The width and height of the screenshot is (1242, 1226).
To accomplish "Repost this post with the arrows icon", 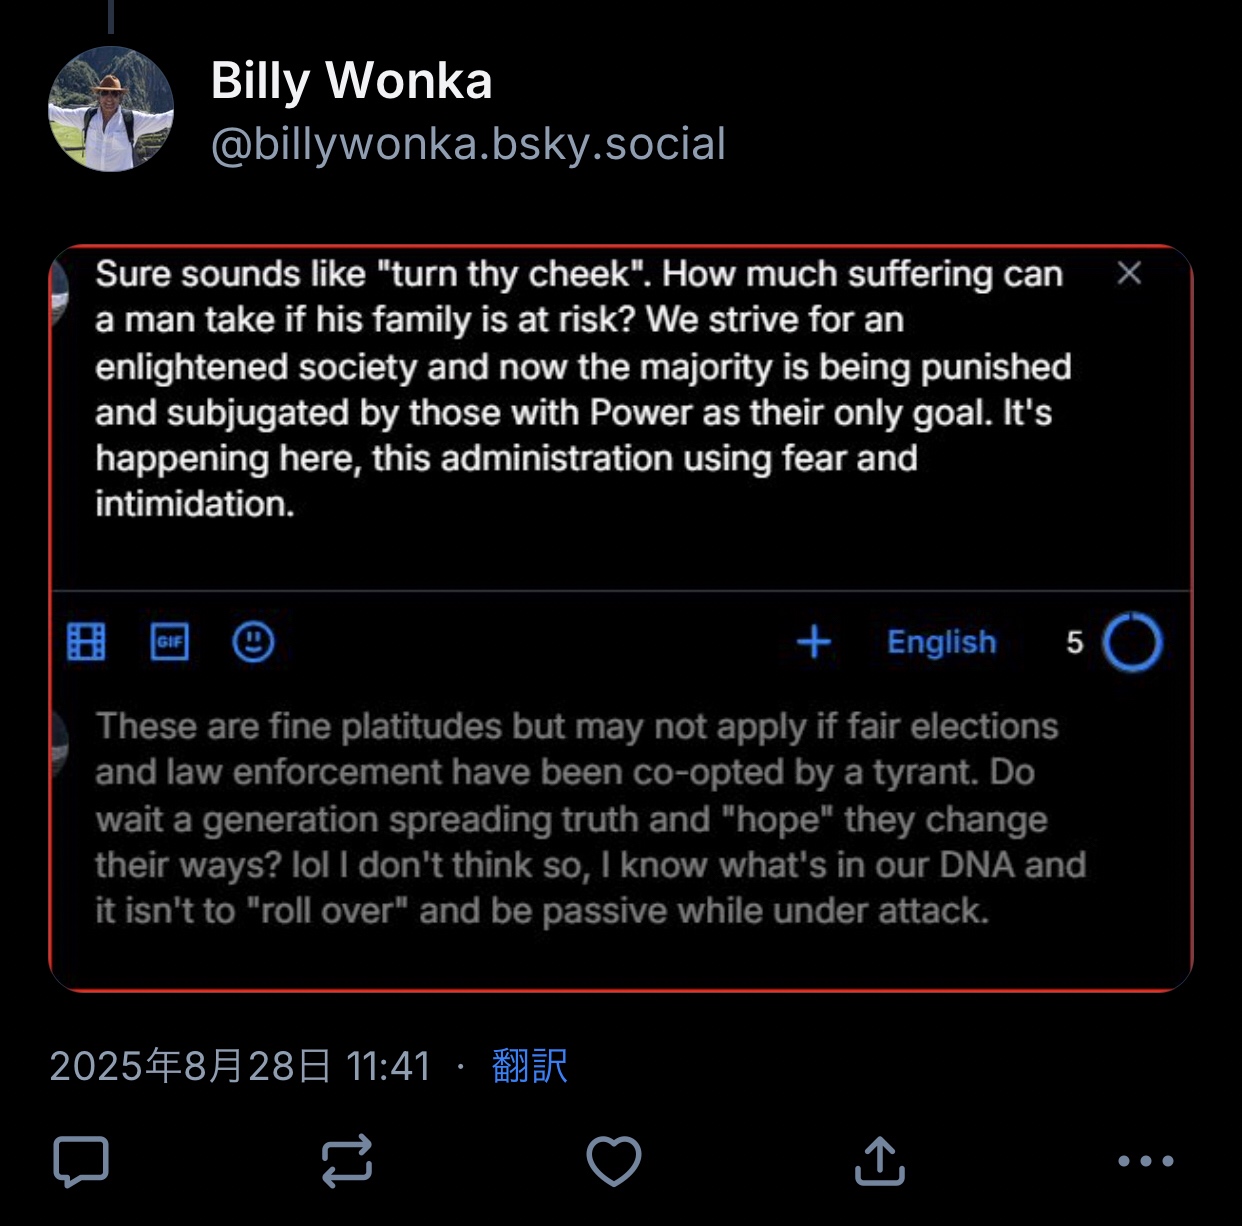I will (x=347, y=1161).
